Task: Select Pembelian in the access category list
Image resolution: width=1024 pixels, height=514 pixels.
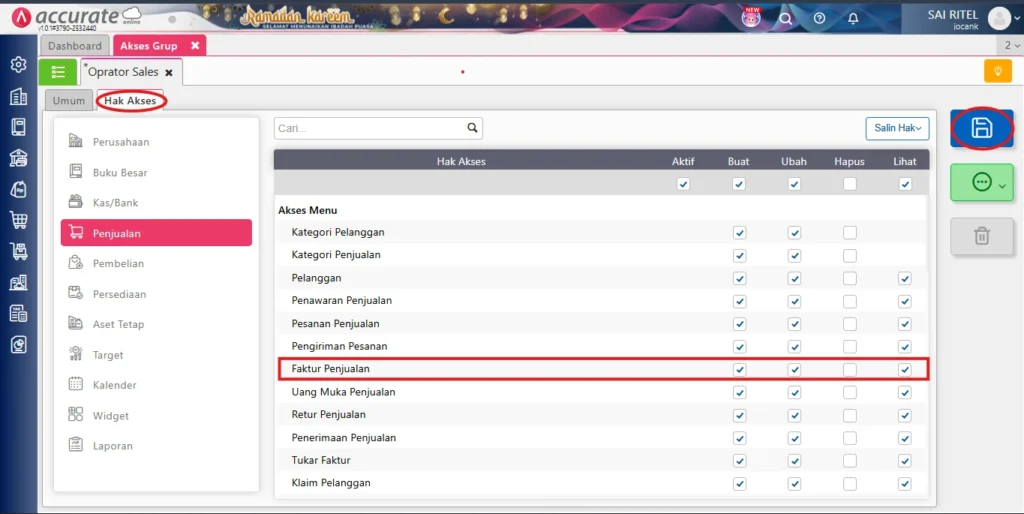Action: [x=118, y=263]
